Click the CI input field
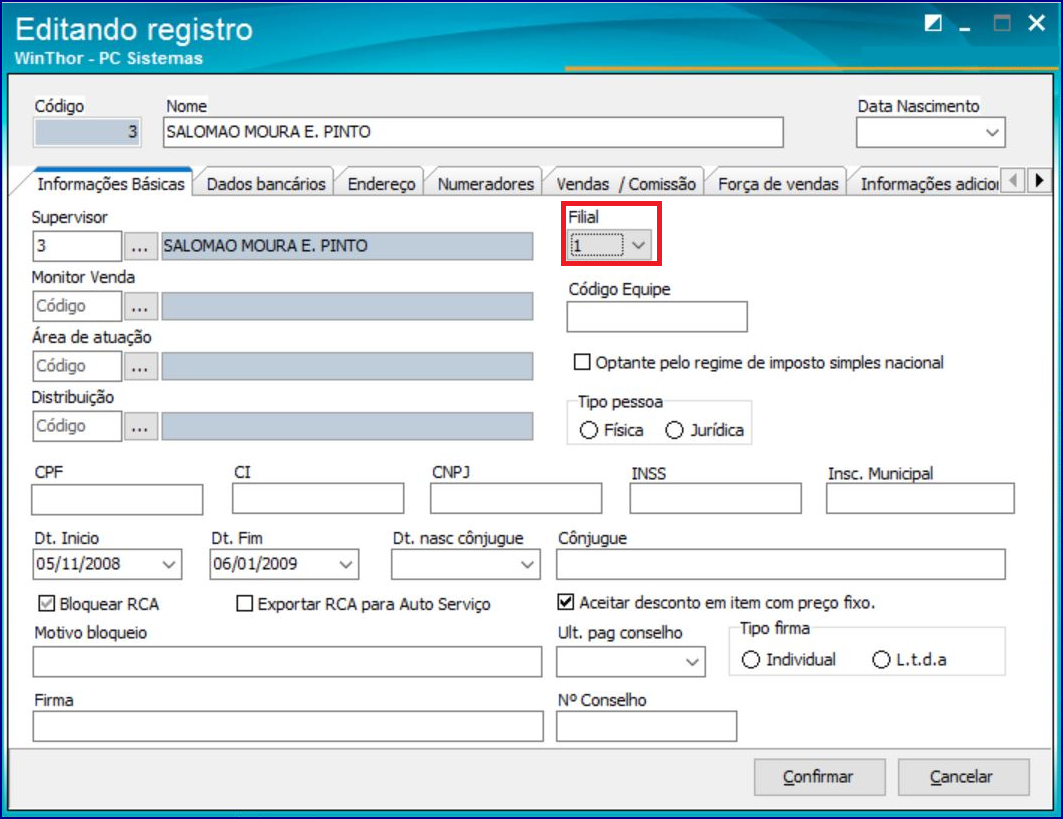Screen dimensions: 1063x819 [x=318, y=498]
